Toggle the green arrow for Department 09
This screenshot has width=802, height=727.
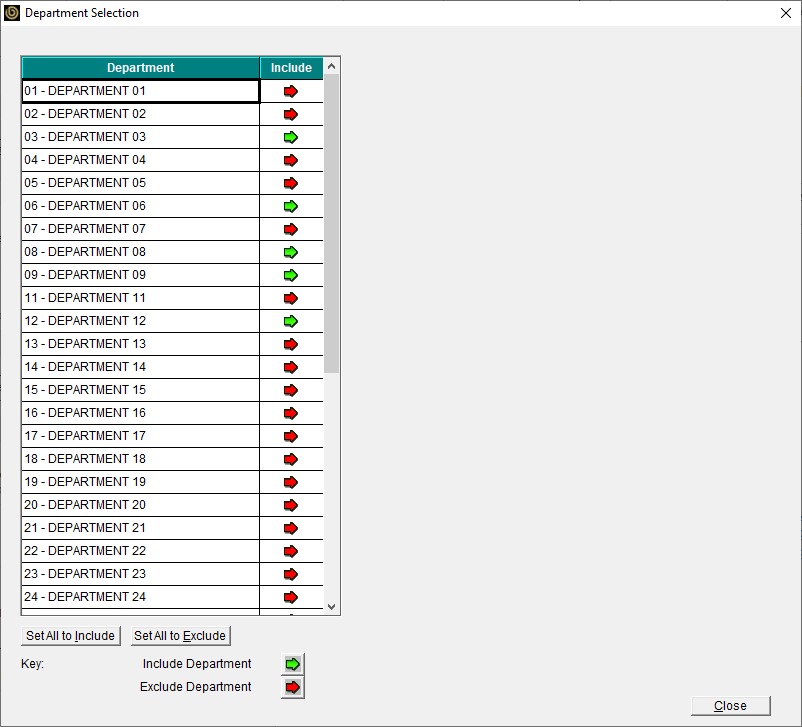pyautogui.click(x=291, y=275)
